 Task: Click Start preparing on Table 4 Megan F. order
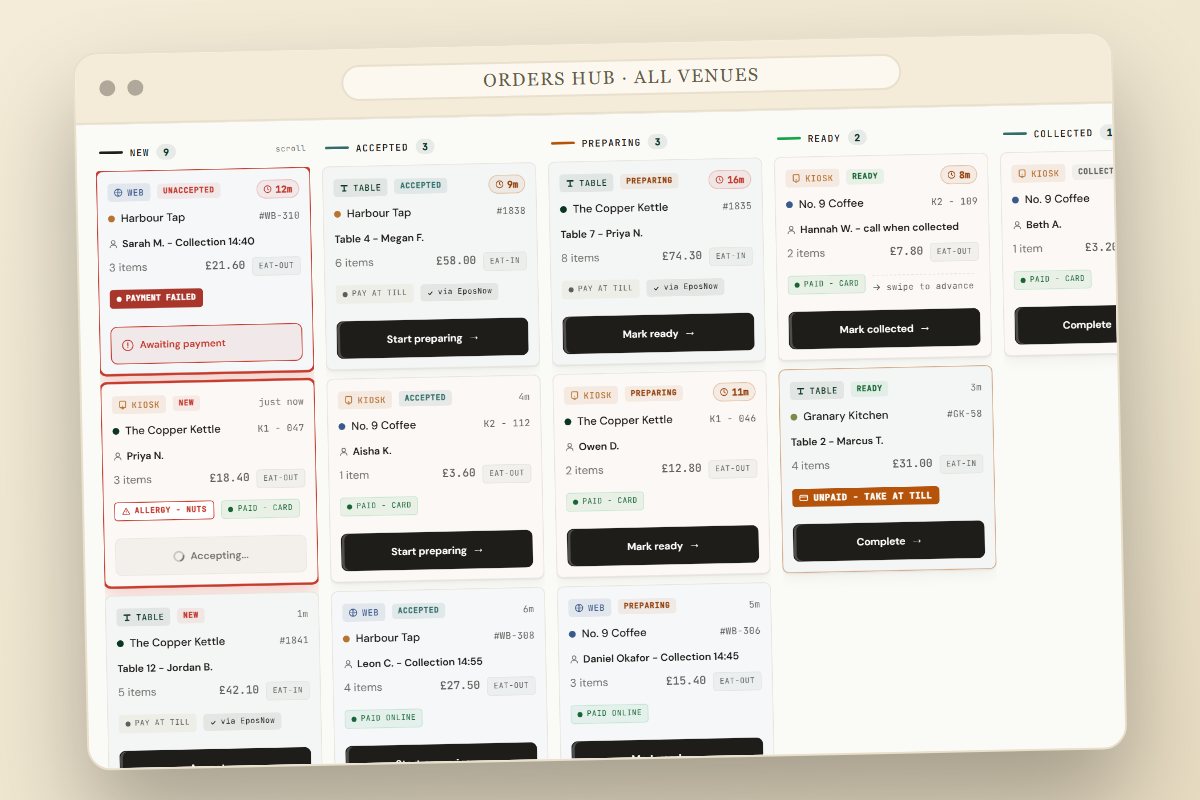(432, 338)
